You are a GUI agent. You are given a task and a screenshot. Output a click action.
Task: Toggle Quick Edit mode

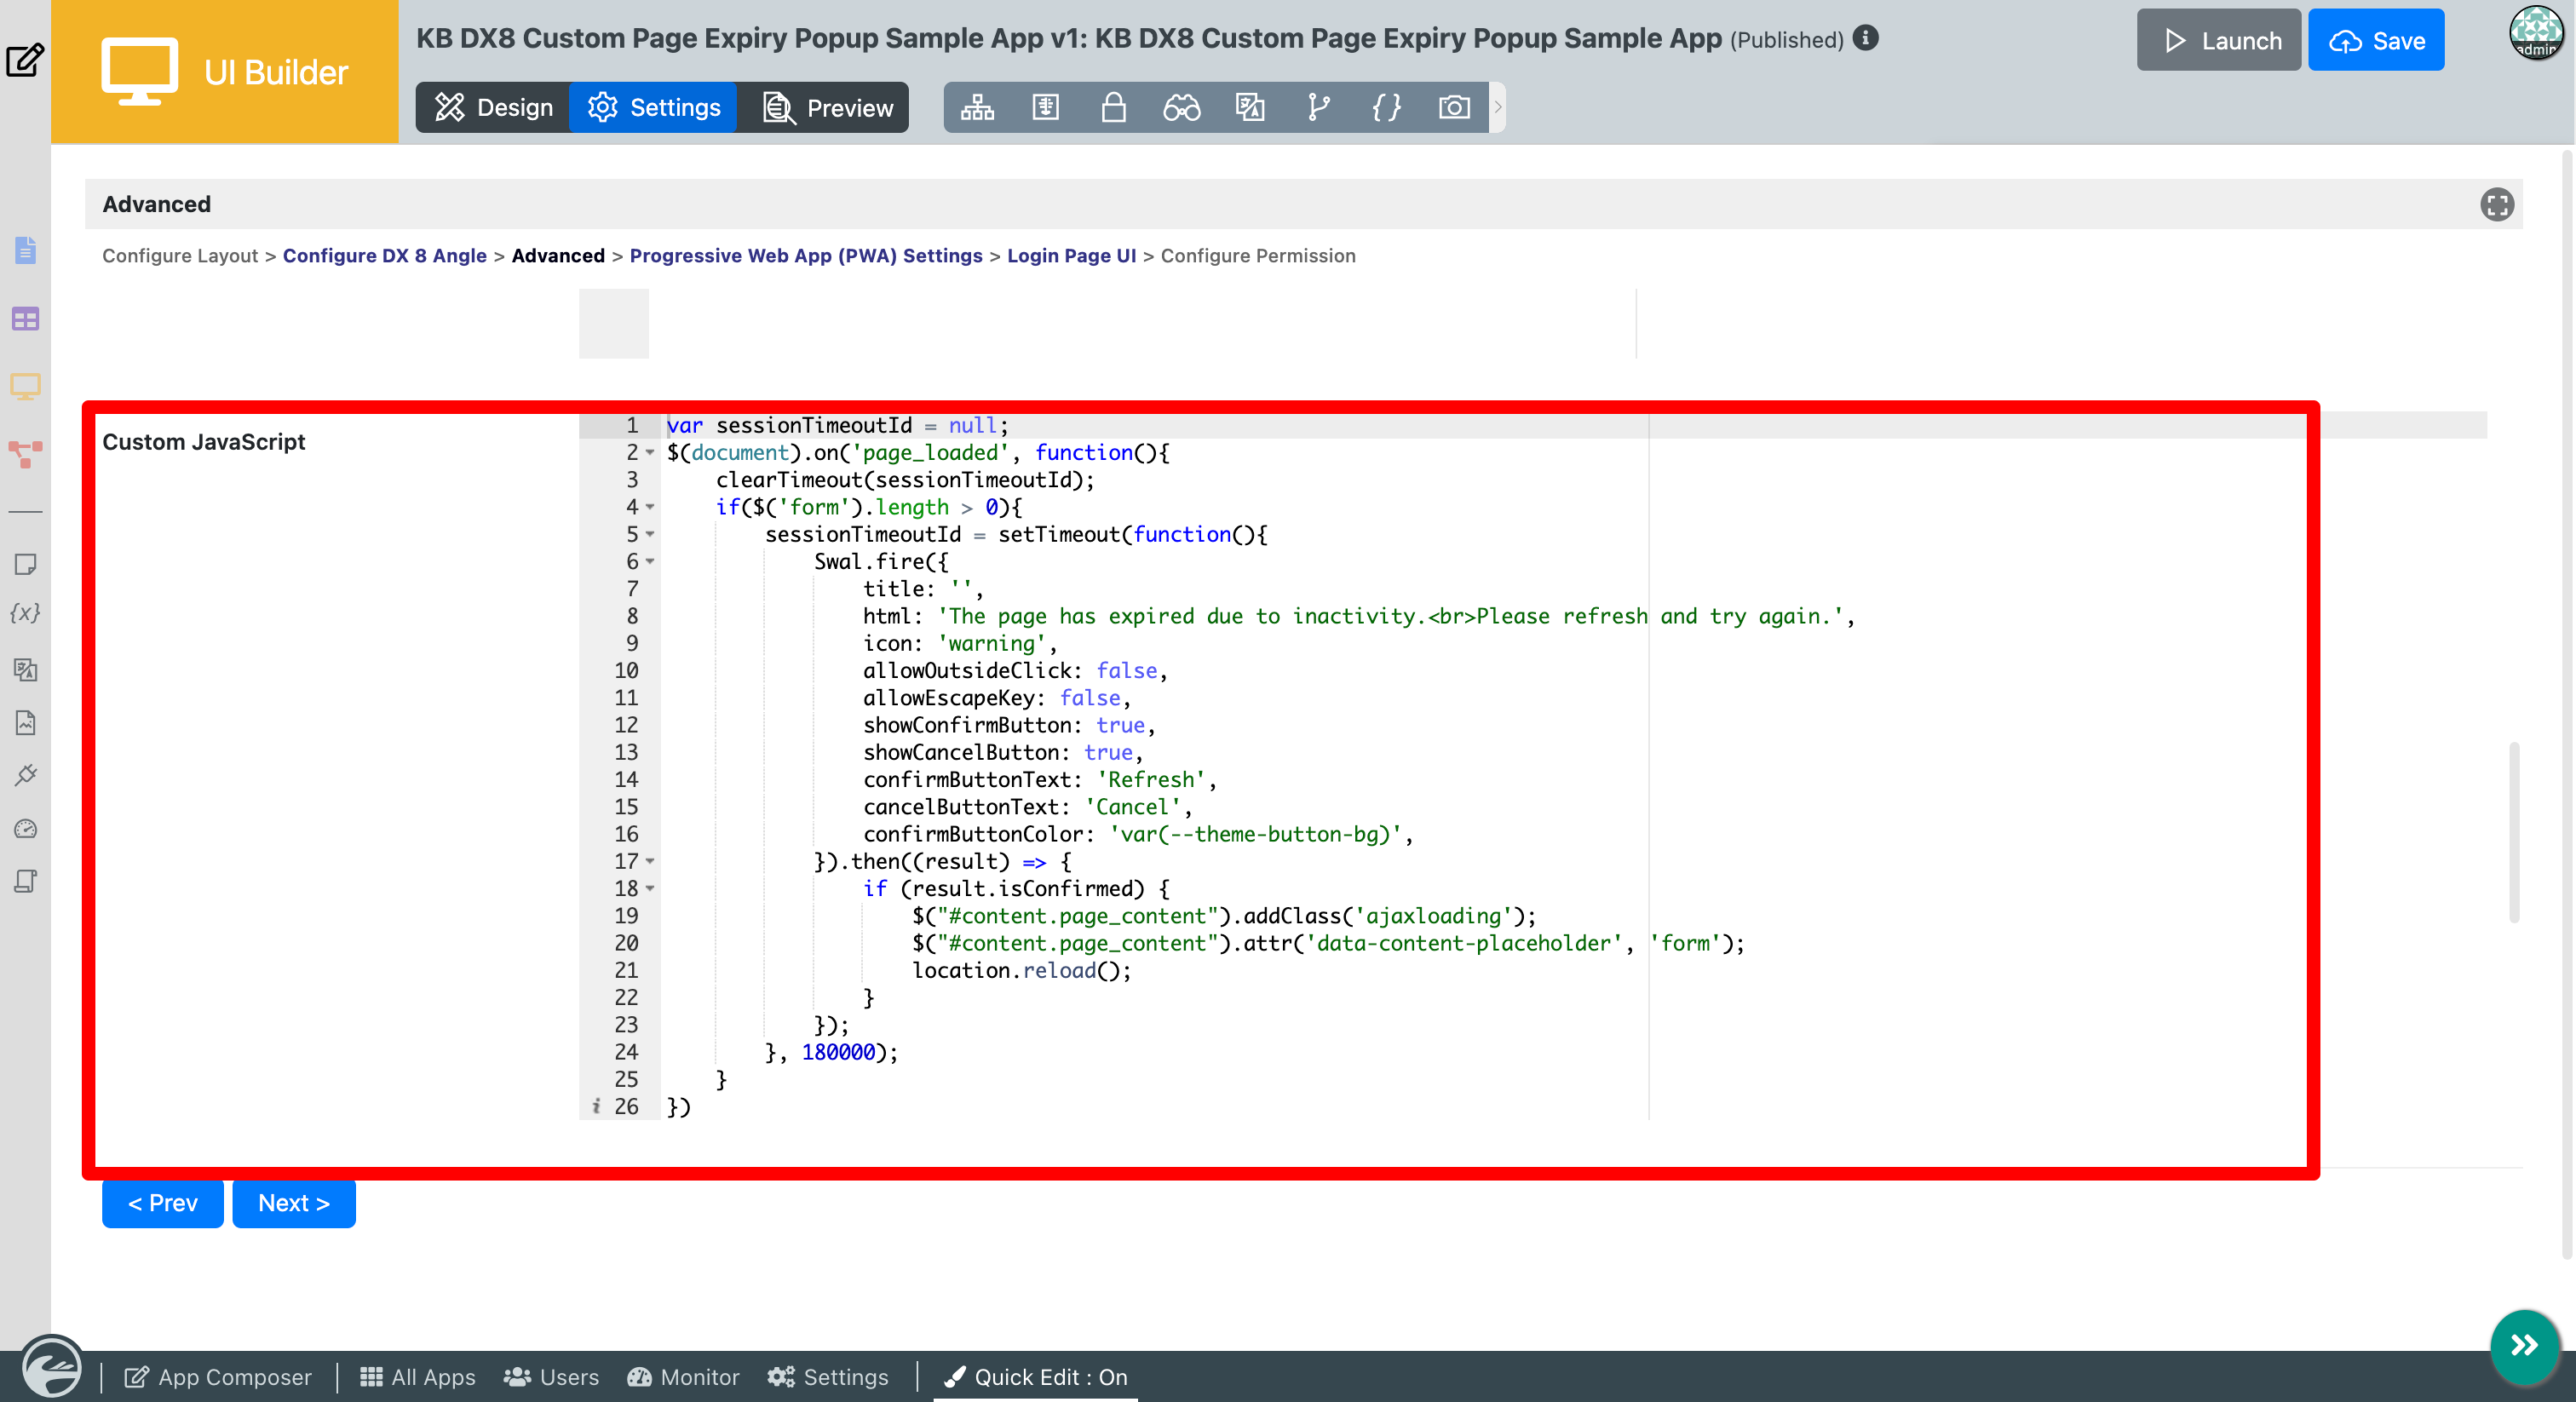[1035, 1377]
